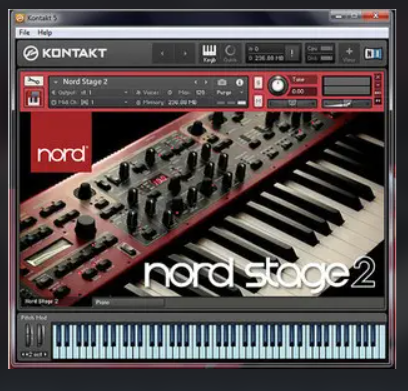
Task: Click the pitch bend wheel
Action: [29, 335]
